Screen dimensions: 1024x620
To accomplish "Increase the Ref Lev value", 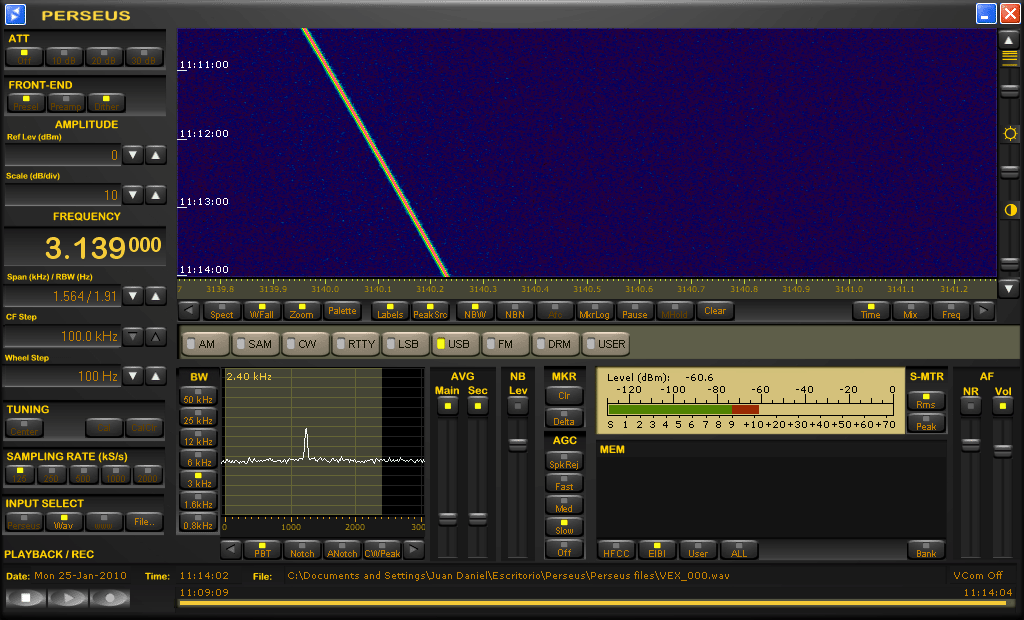I will point(155,155).
